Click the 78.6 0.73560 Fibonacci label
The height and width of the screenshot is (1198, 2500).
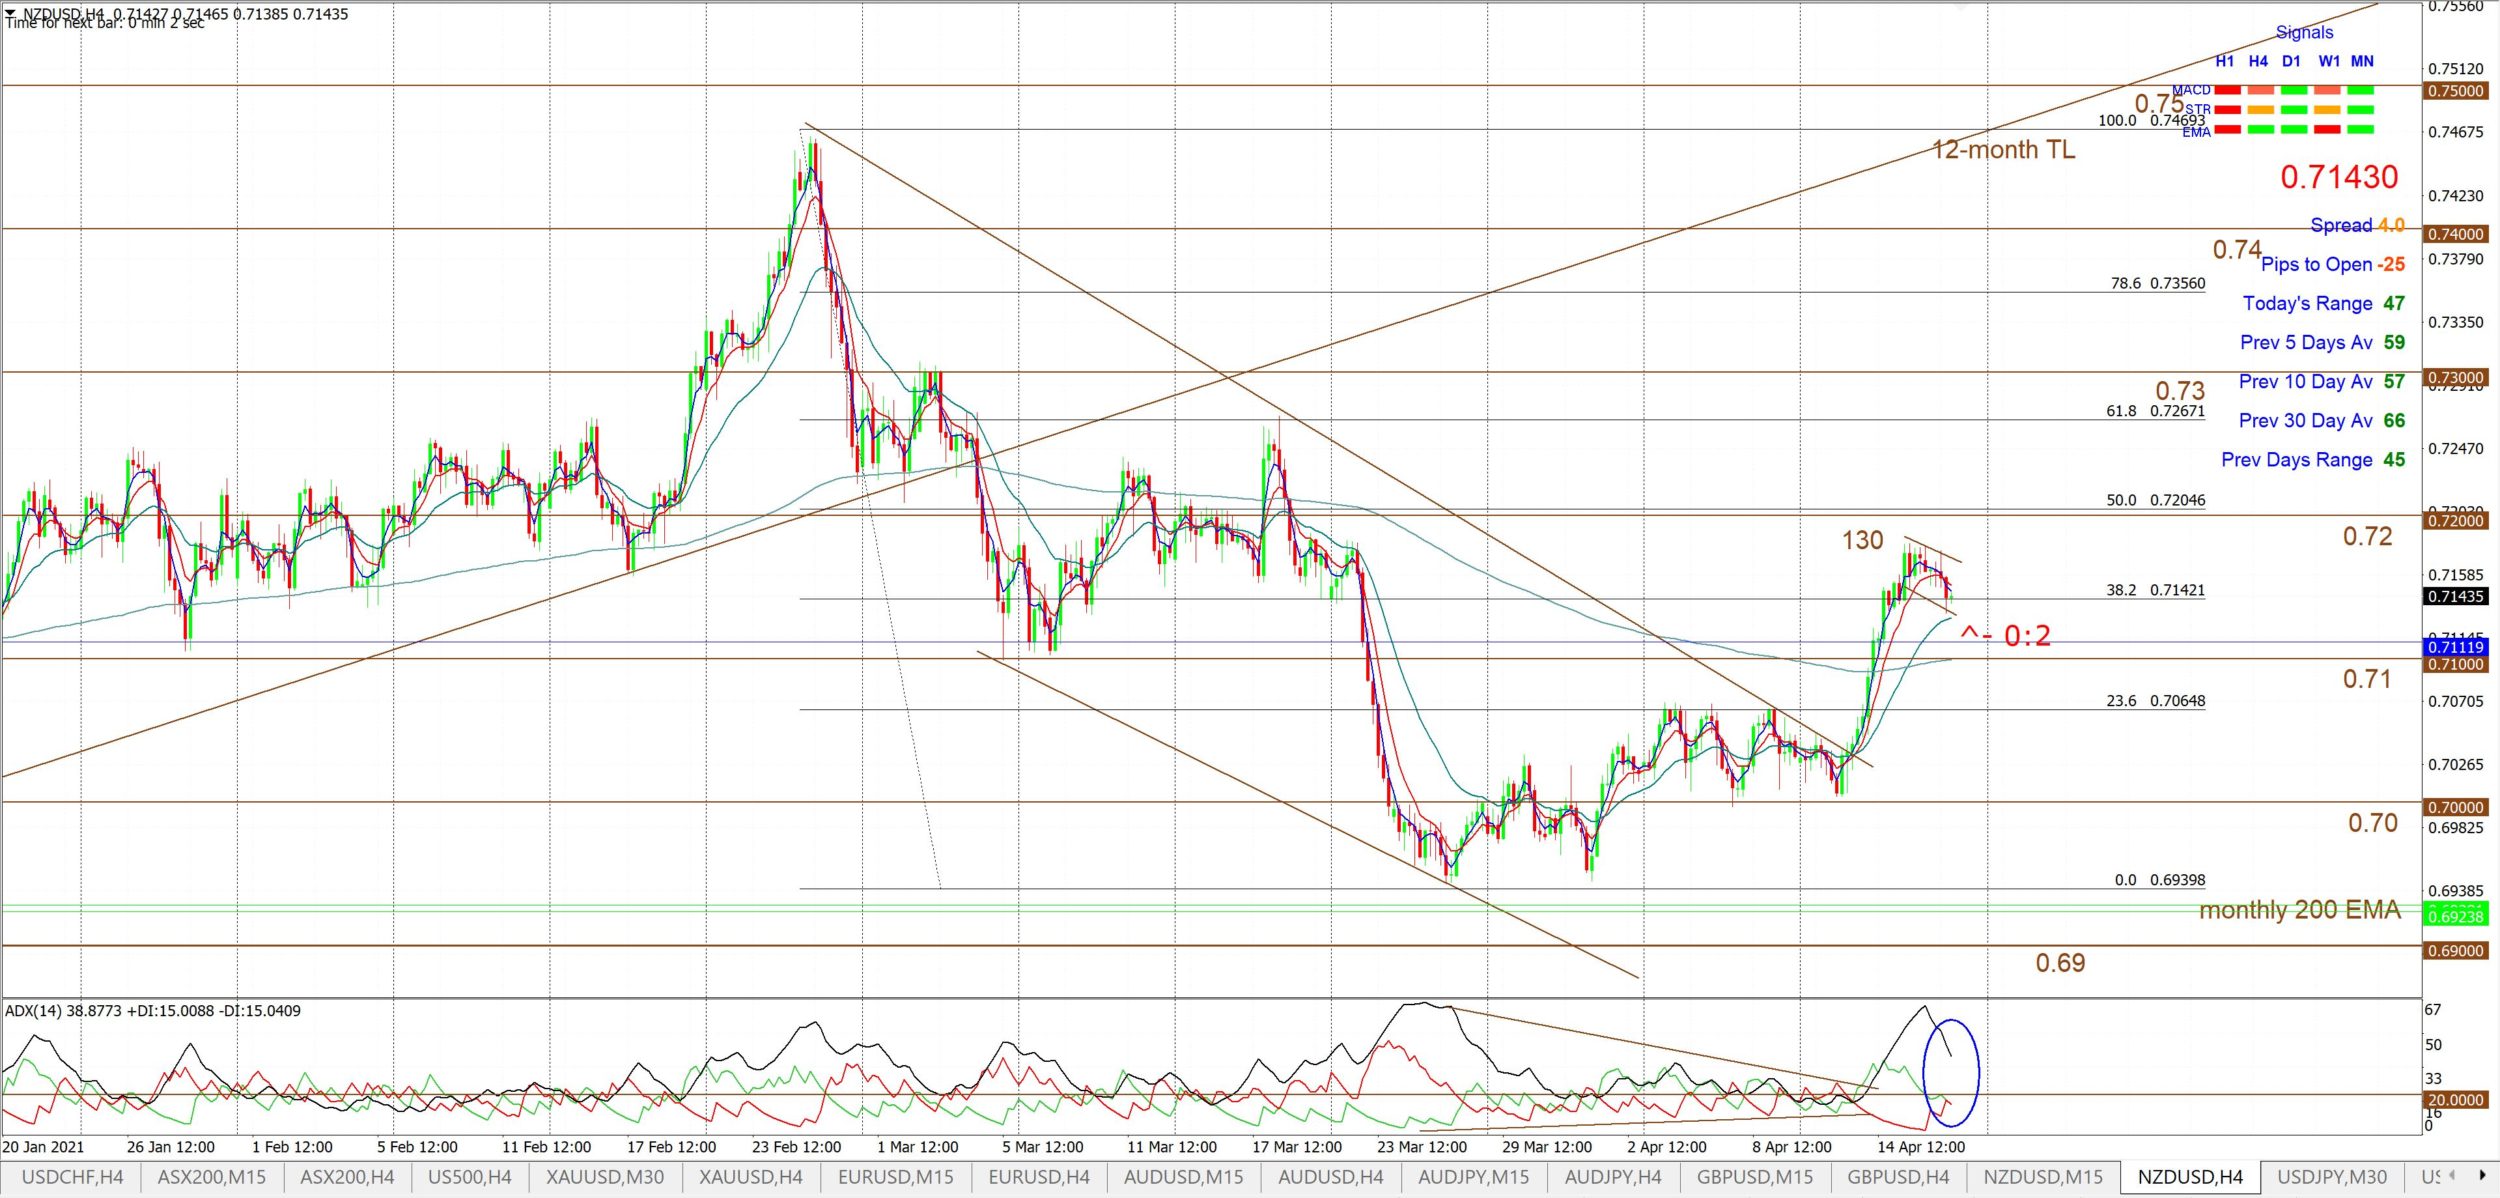pyautogui.click(x=2157, y=283)
